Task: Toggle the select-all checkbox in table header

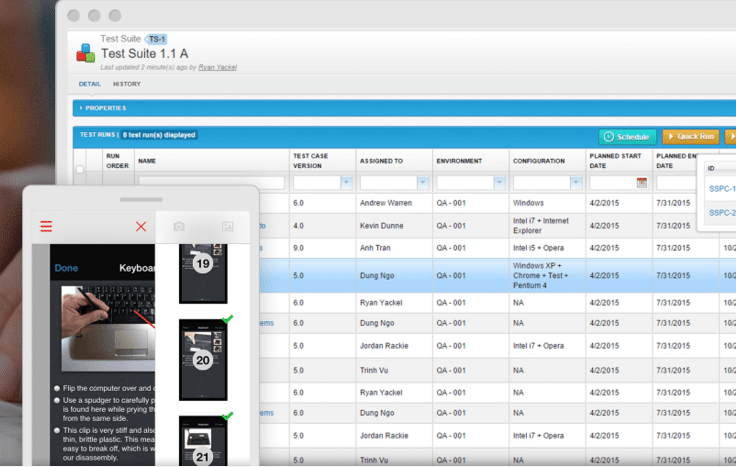Action: [x=80, y=169]
